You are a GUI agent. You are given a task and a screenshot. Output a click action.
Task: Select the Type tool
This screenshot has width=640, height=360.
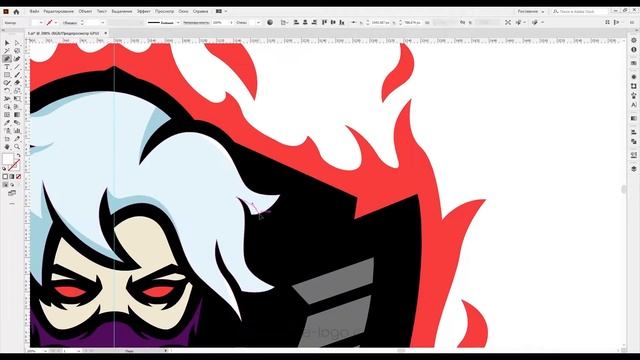pyautogui.click(x=7, y=67)
